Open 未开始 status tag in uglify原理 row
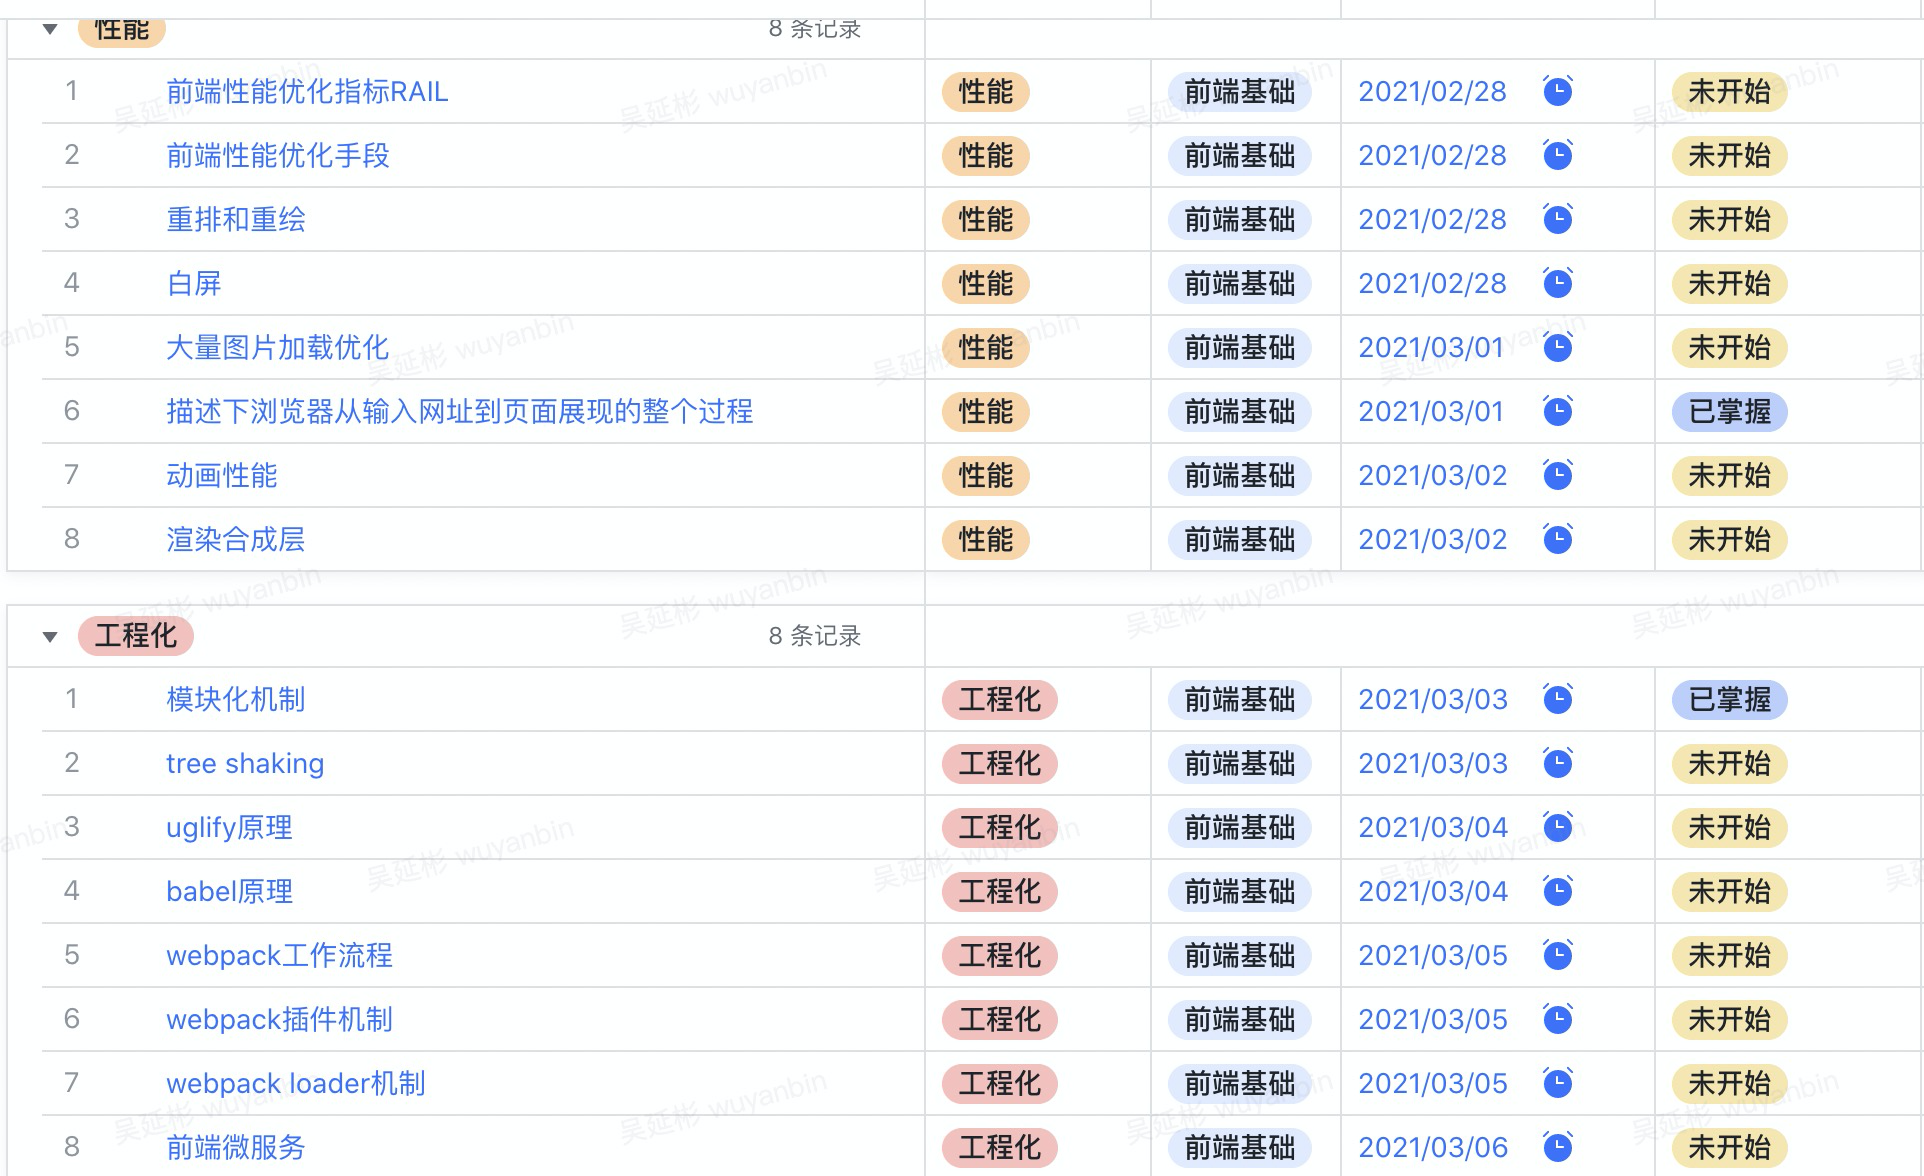The image size is (1924, 1176). click(x=1729, y=827)
